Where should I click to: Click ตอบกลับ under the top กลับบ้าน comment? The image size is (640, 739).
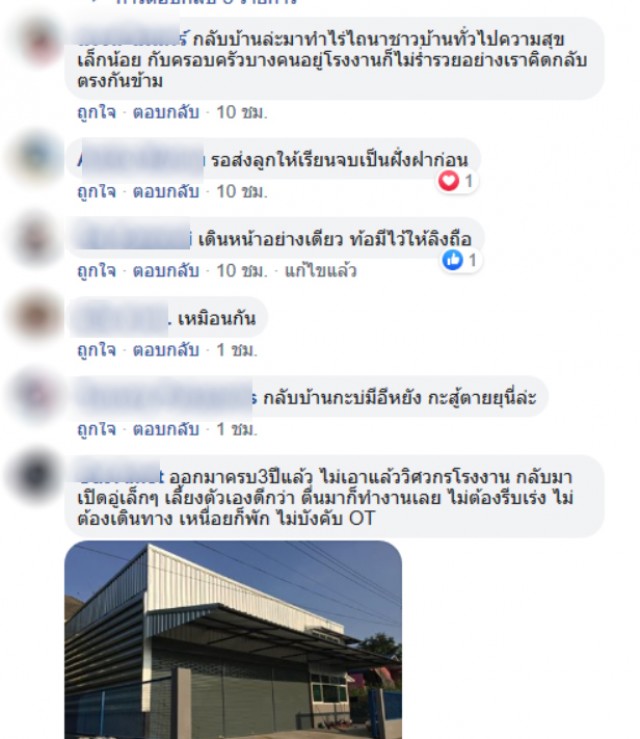pyautogui.click(x=166, y=113)
